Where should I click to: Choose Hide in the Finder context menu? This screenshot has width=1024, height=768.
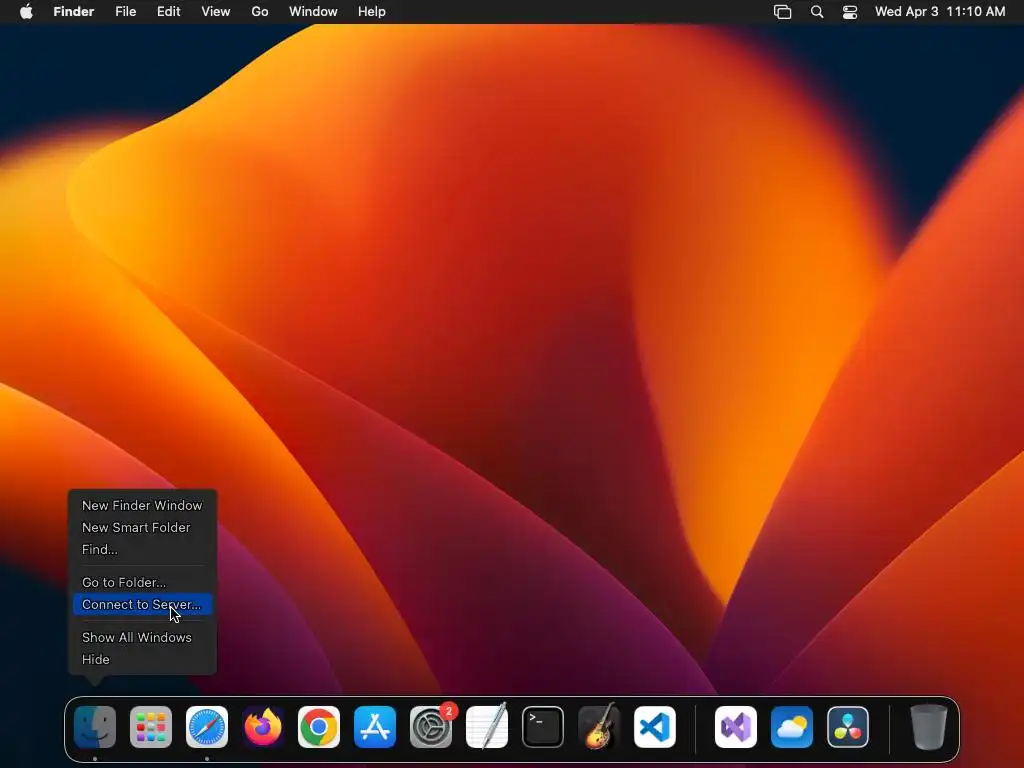(x=142, y=660)
